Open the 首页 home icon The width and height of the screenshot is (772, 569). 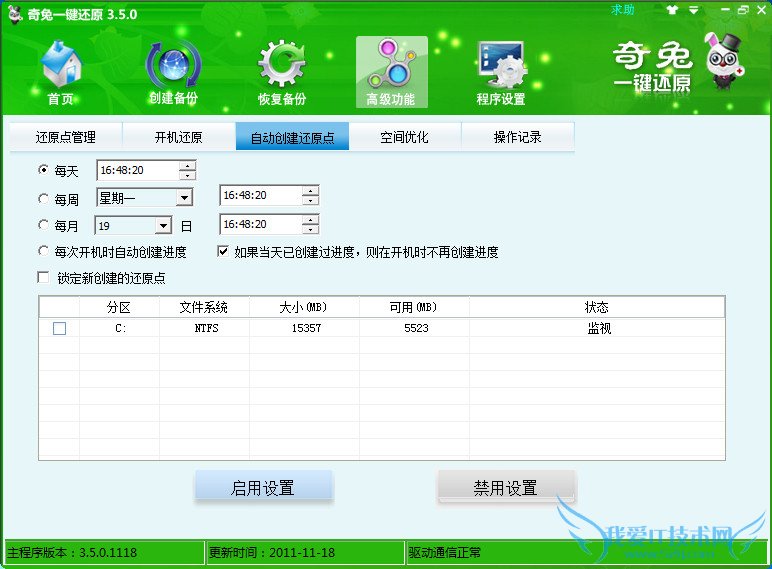point(61,72)
